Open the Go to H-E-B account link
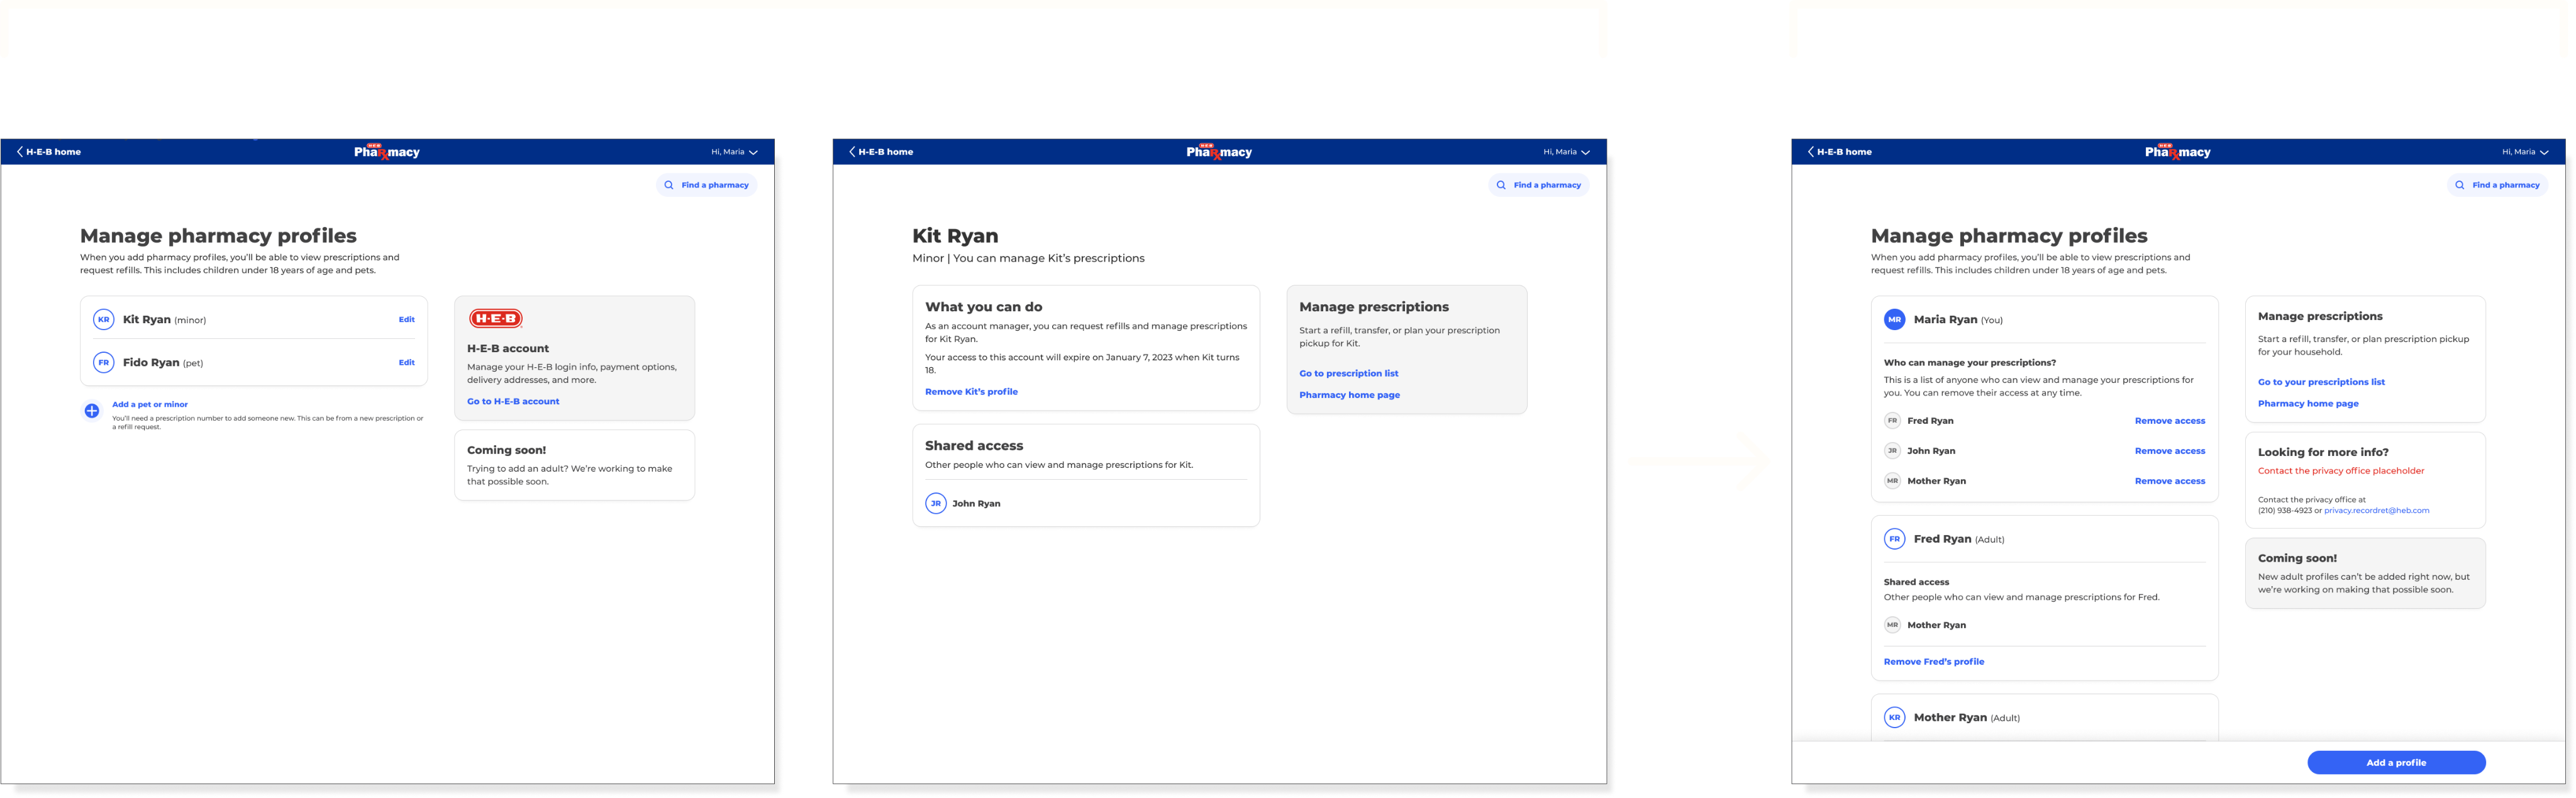 (513, 402)
